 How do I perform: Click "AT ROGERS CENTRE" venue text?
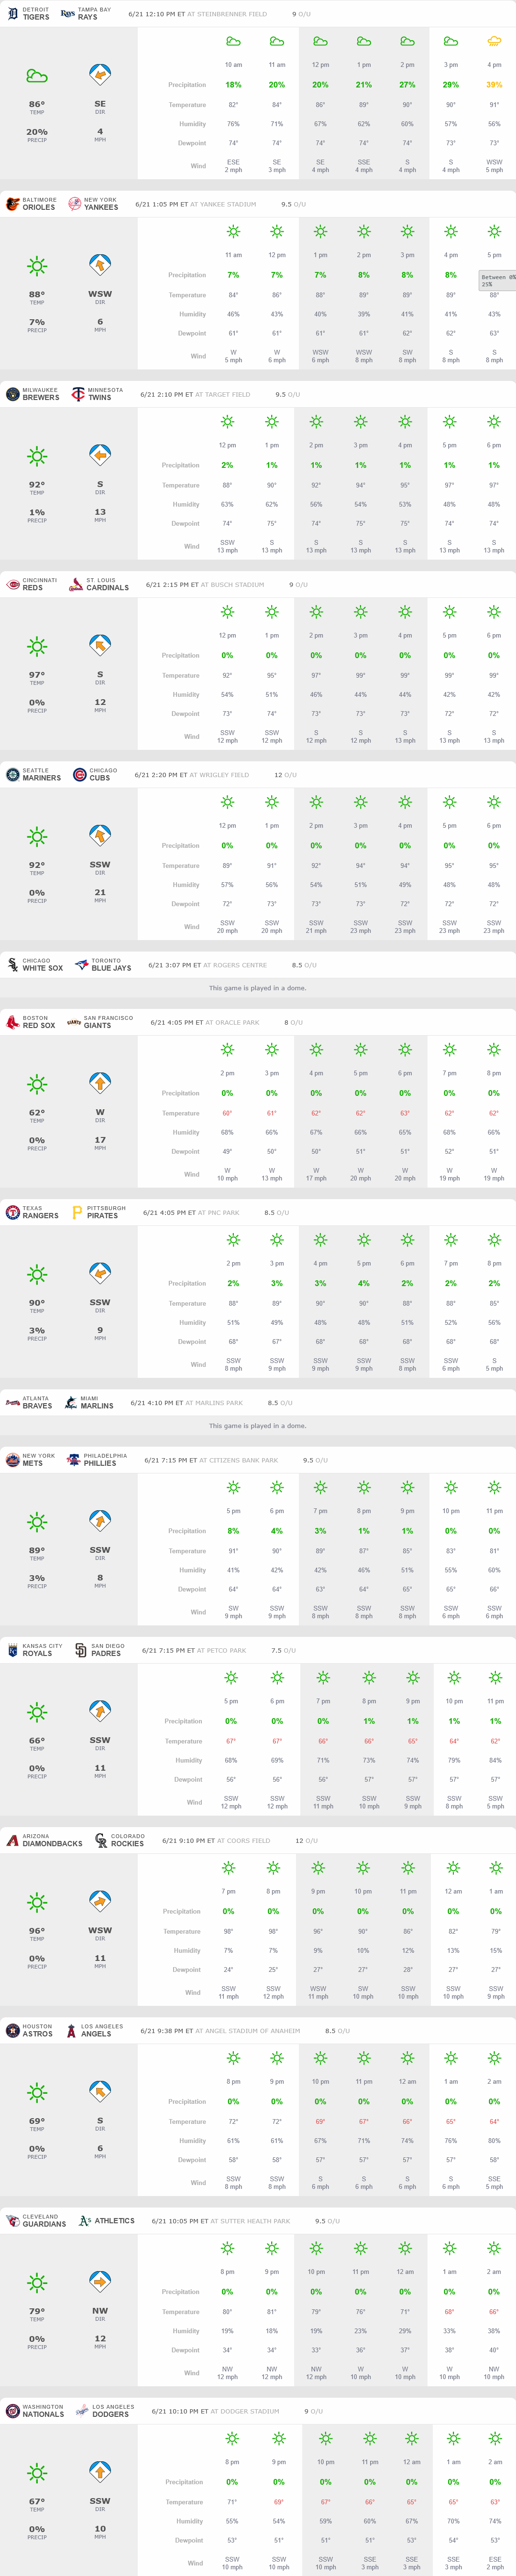235,965
